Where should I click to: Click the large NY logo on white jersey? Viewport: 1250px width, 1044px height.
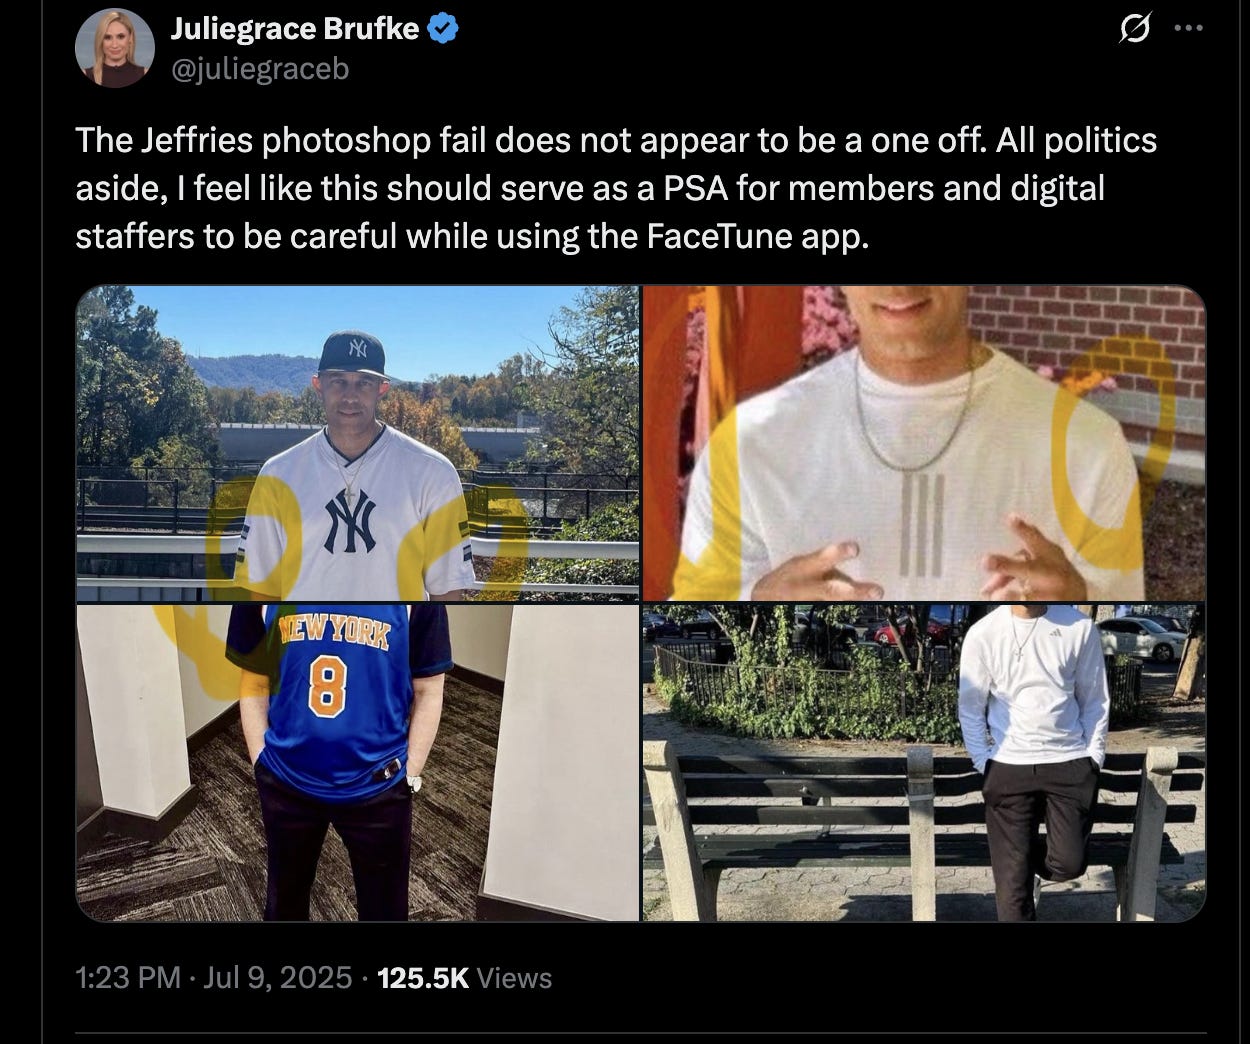click(x=350, y=521)
